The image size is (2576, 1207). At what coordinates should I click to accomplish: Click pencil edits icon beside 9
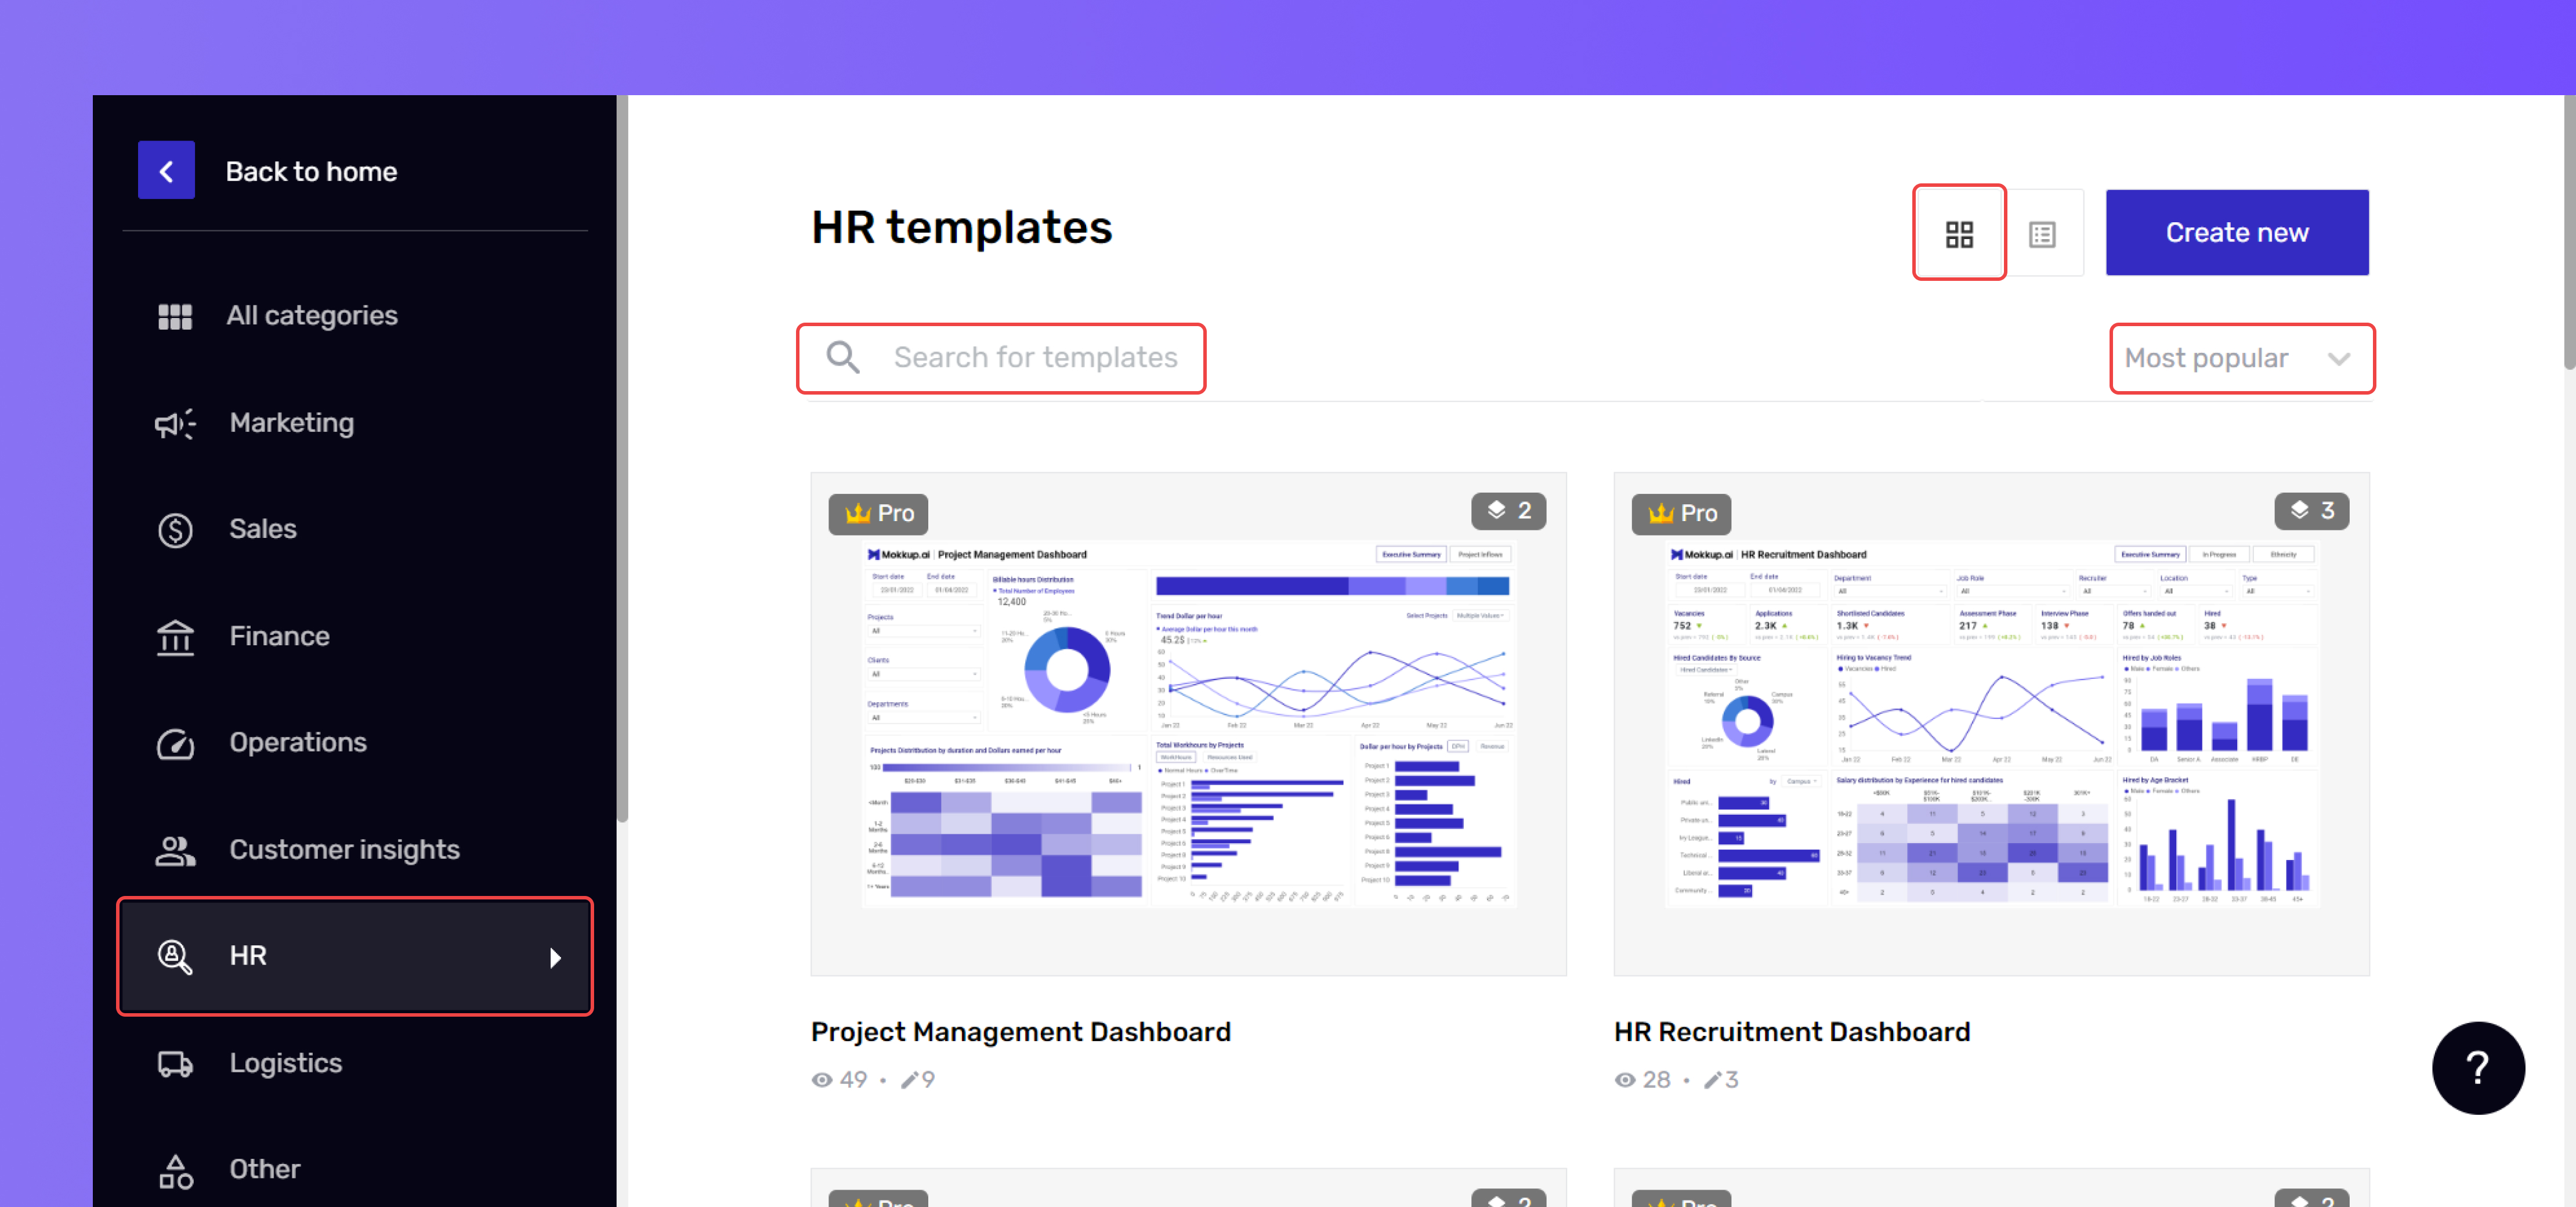pos(909,1081)
